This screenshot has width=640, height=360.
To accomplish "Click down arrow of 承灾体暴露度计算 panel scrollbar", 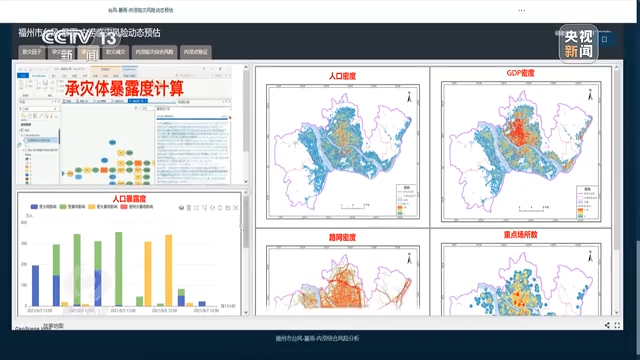I will click(x=246, y=182).
